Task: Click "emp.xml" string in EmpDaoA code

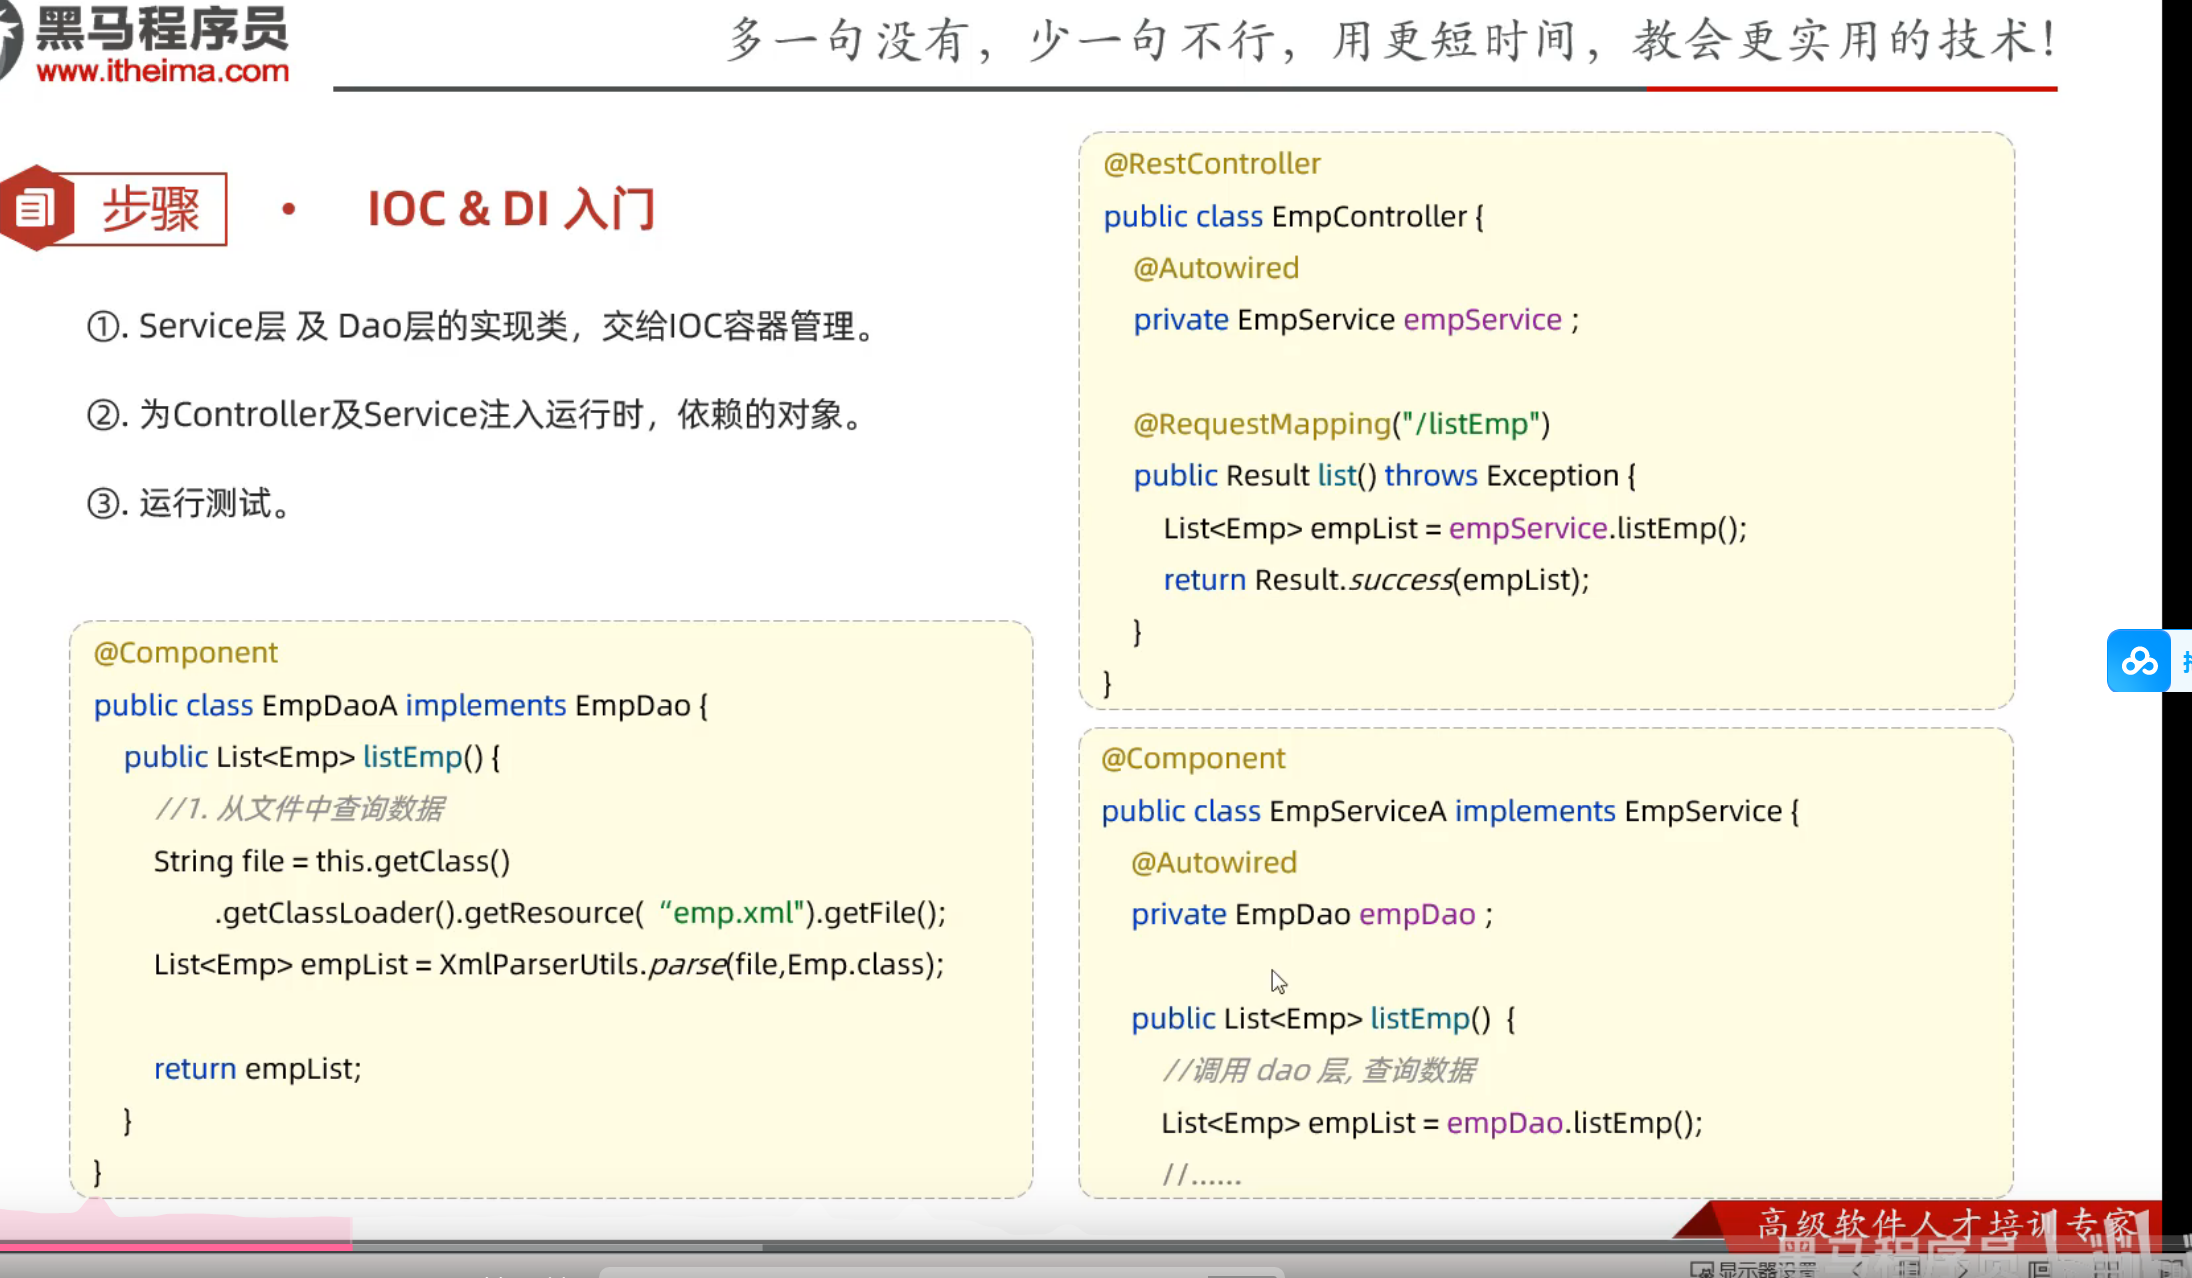Action: tap(732, 912)
